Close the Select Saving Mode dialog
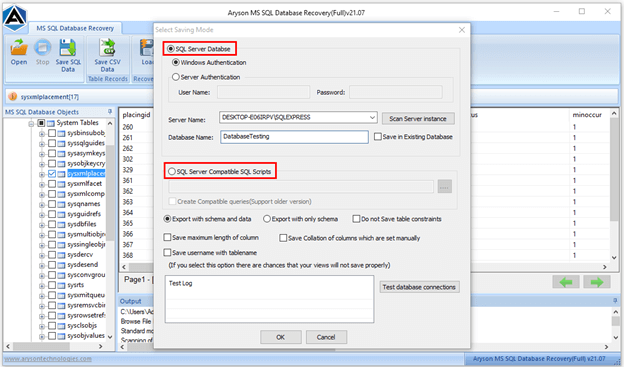 (462, 30)
